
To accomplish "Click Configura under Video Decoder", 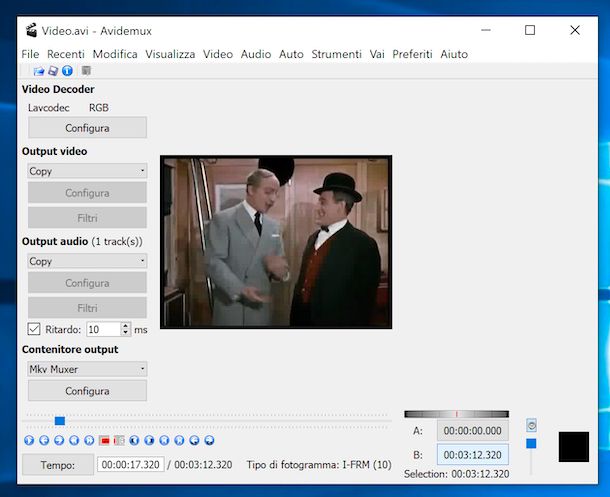I will [87, 128].
